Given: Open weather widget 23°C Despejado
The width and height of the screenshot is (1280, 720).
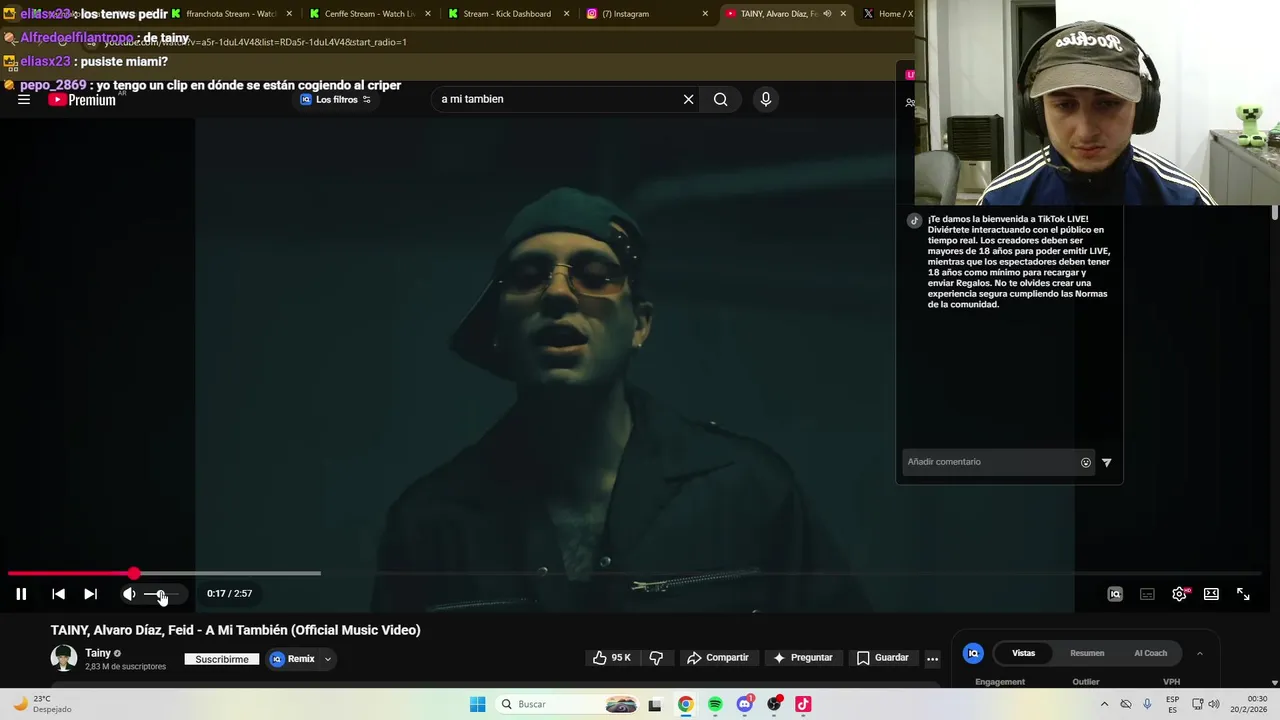Looking at the screenshot, I should point(42,704).
